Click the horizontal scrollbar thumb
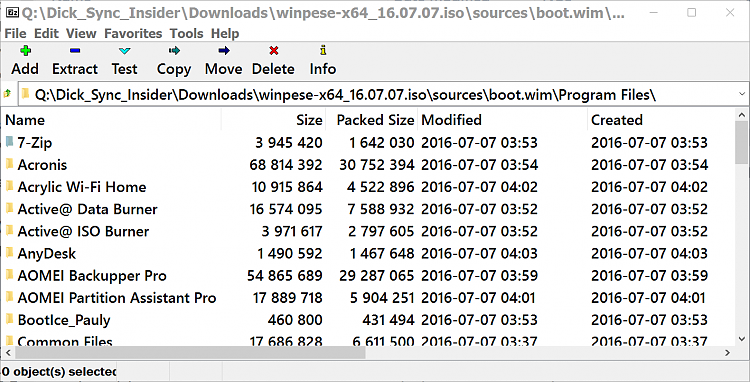The width and height of the screenshot is (750, 382). (190, 353)
